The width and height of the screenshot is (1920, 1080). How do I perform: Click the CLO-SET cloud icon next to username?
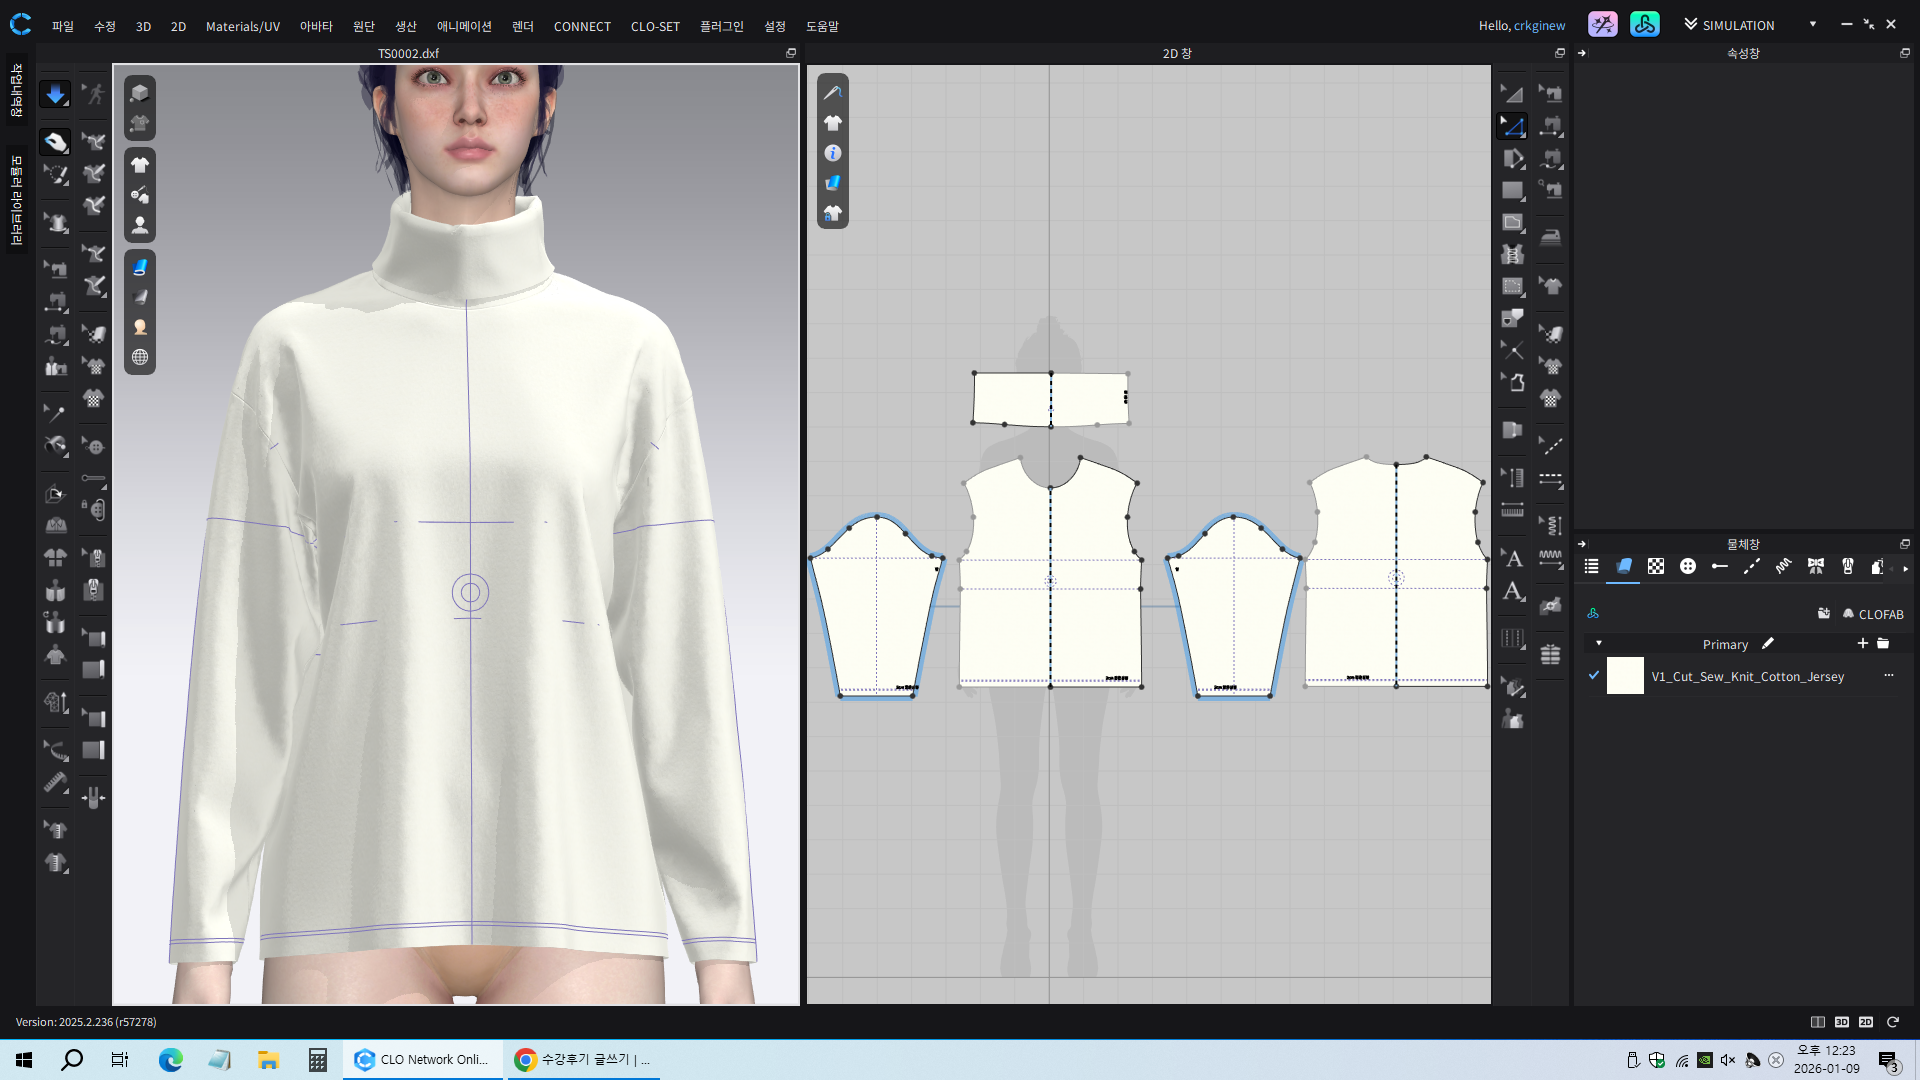(1644, 25)
